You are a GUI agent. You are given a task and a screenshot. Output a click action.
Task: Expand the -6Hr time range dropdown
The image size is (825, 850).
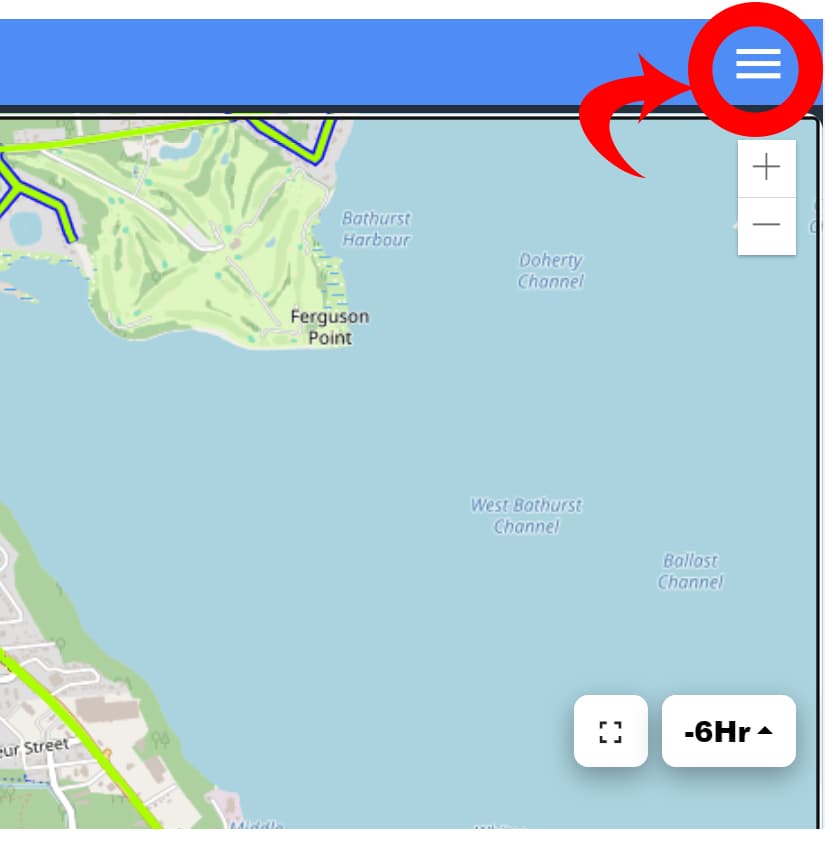coord(729,731)
